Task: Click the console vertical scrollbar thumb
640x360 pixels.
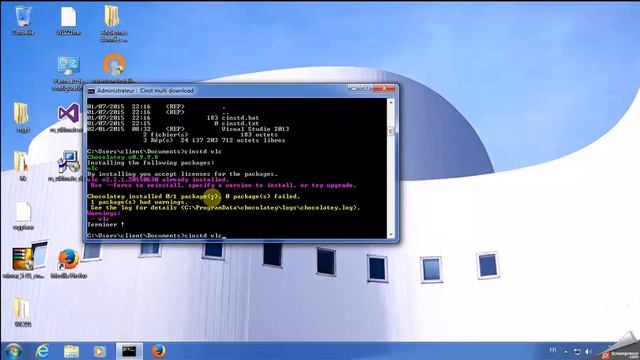Action: pyautogui.click(x=391, y=131)
